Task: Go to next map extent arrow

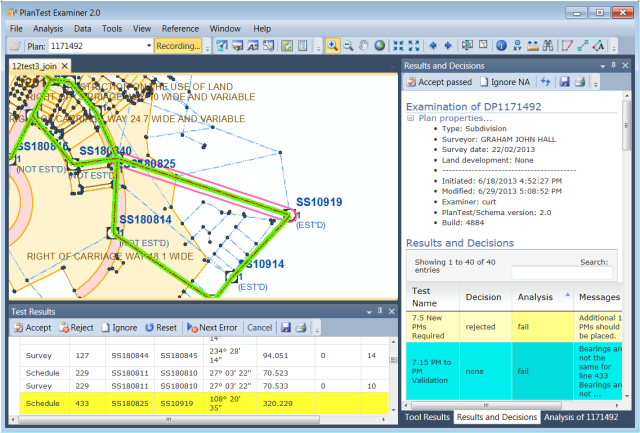Action: tap(448, 46)
